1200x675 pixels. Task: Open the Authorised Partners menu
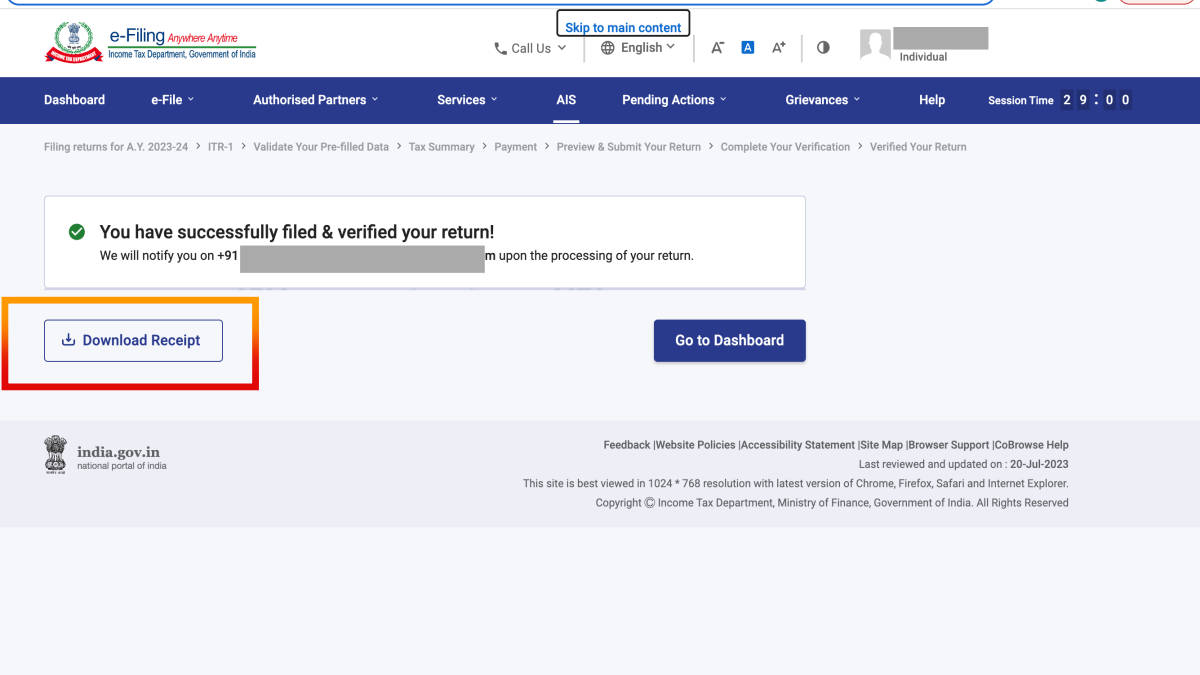[x=315, y=100]
